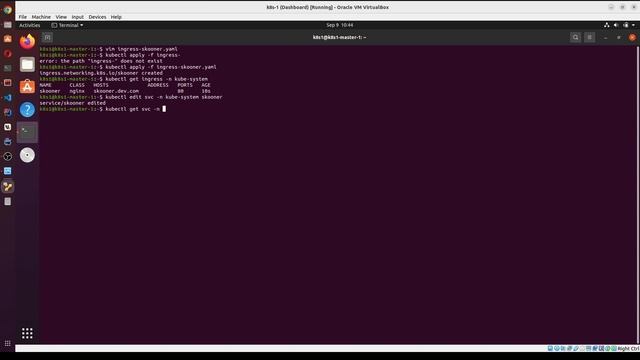640x360 pixels.
Task: Click the highlighted key-shaped icon in the host launcher
Action: (8, 187)
